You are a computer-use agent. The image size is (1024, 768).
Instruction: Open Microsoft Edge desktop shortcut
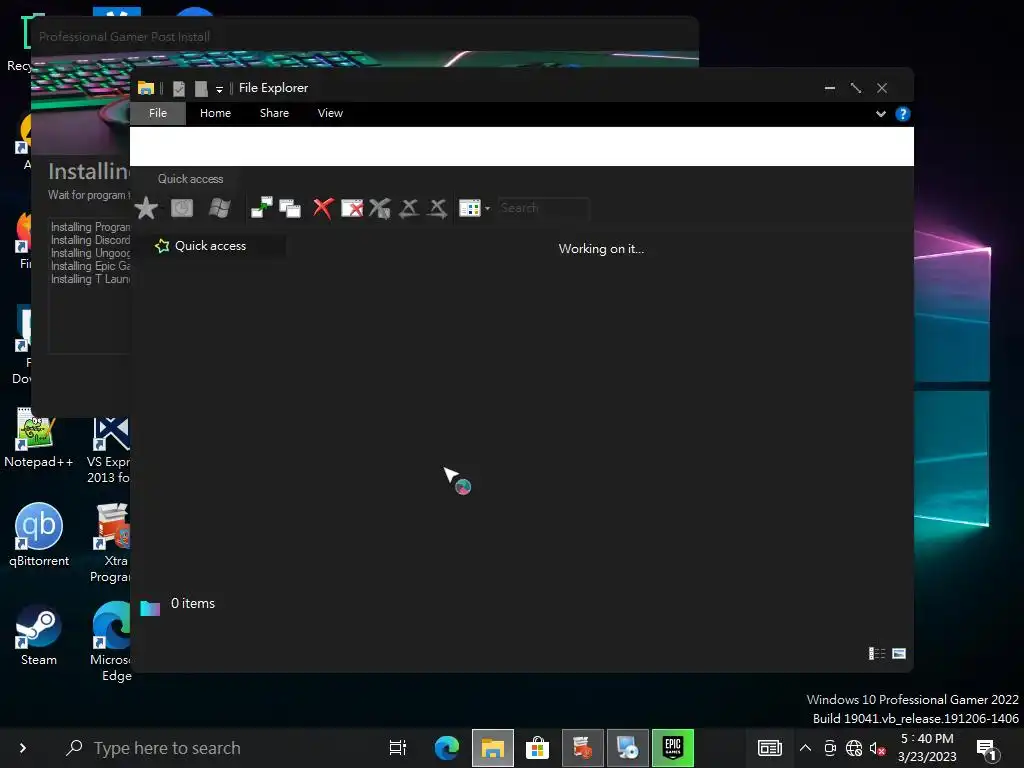coord(111,641)
